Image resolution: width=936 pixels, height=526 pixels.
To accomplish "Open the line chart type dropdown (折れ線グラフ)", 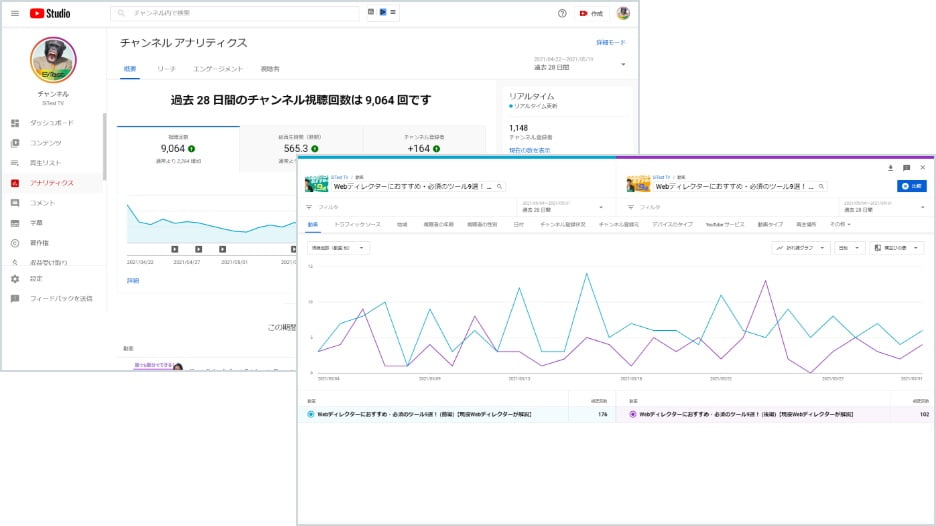I will pos(800,247).
